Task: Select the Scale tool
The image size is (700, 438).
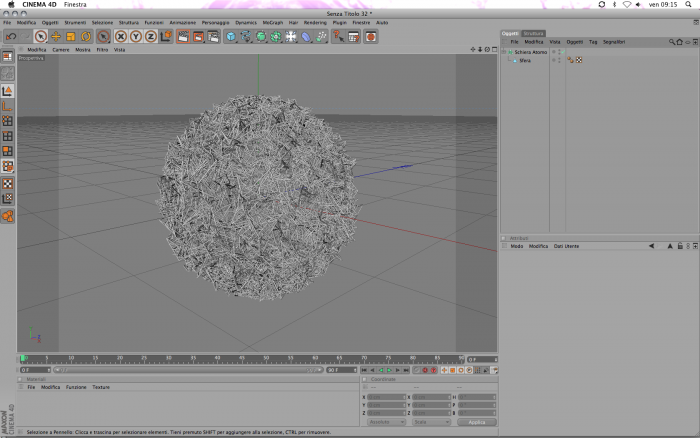Action: [x=71, y=37]
